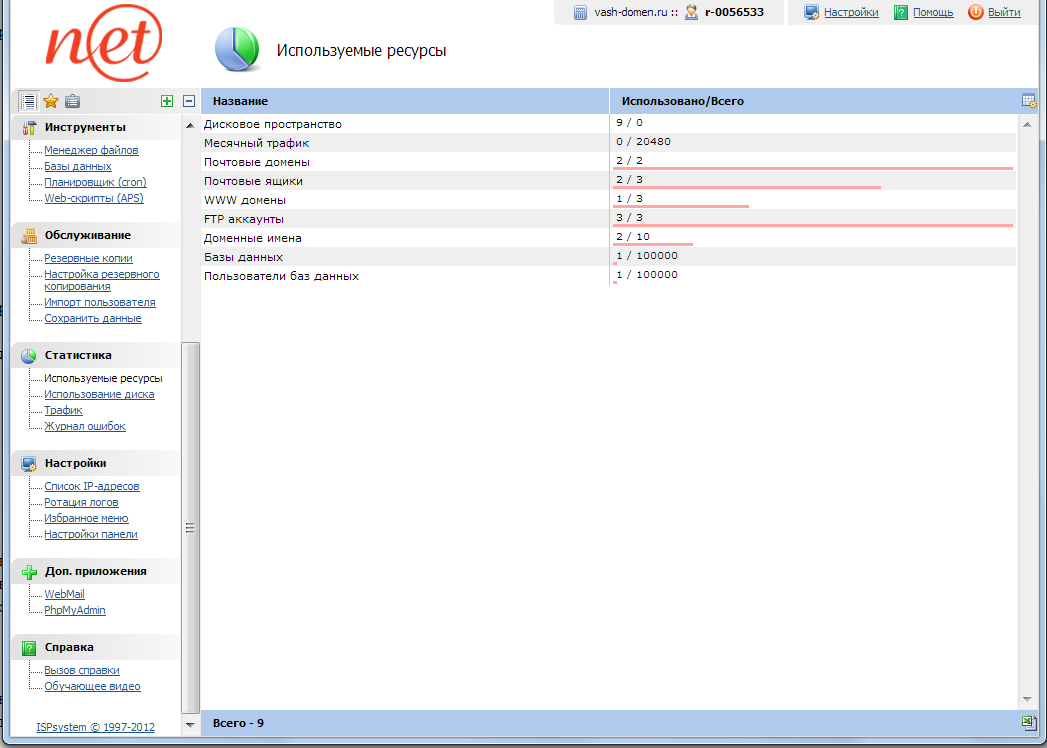Open table column settings gear icon
This screenshot has width=1047, height=748.
pyautogui.click(x=1029, y=100)
